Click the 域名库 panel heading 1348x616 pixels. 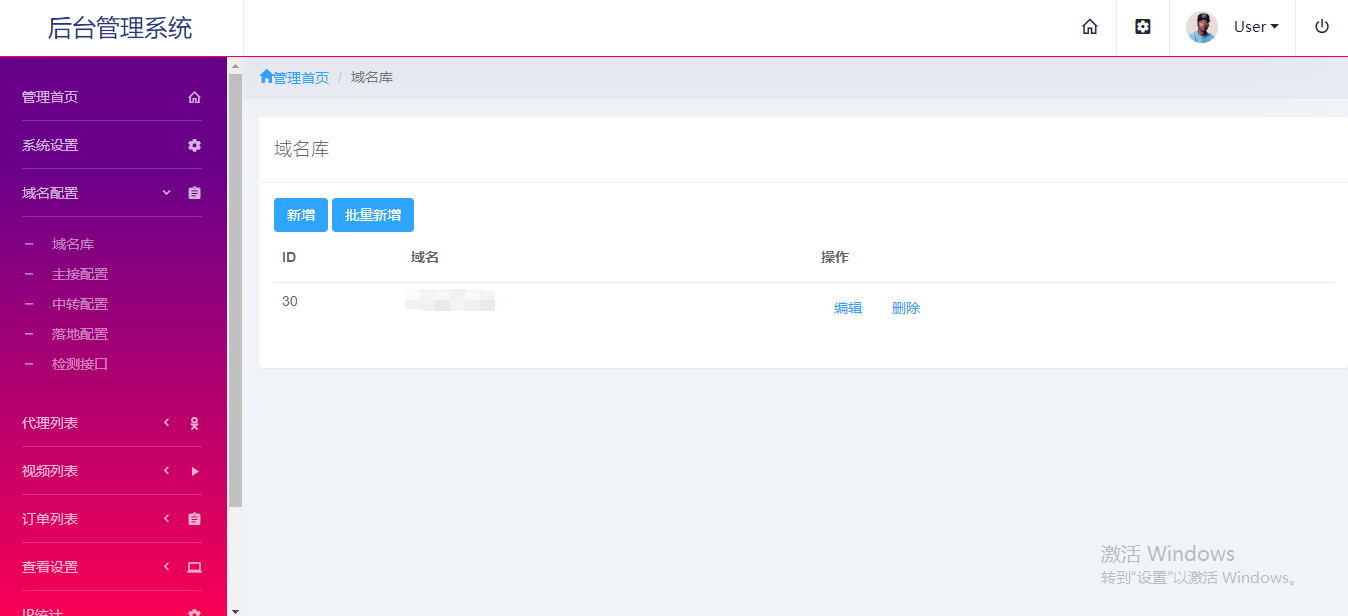click(x=302, y=149)
